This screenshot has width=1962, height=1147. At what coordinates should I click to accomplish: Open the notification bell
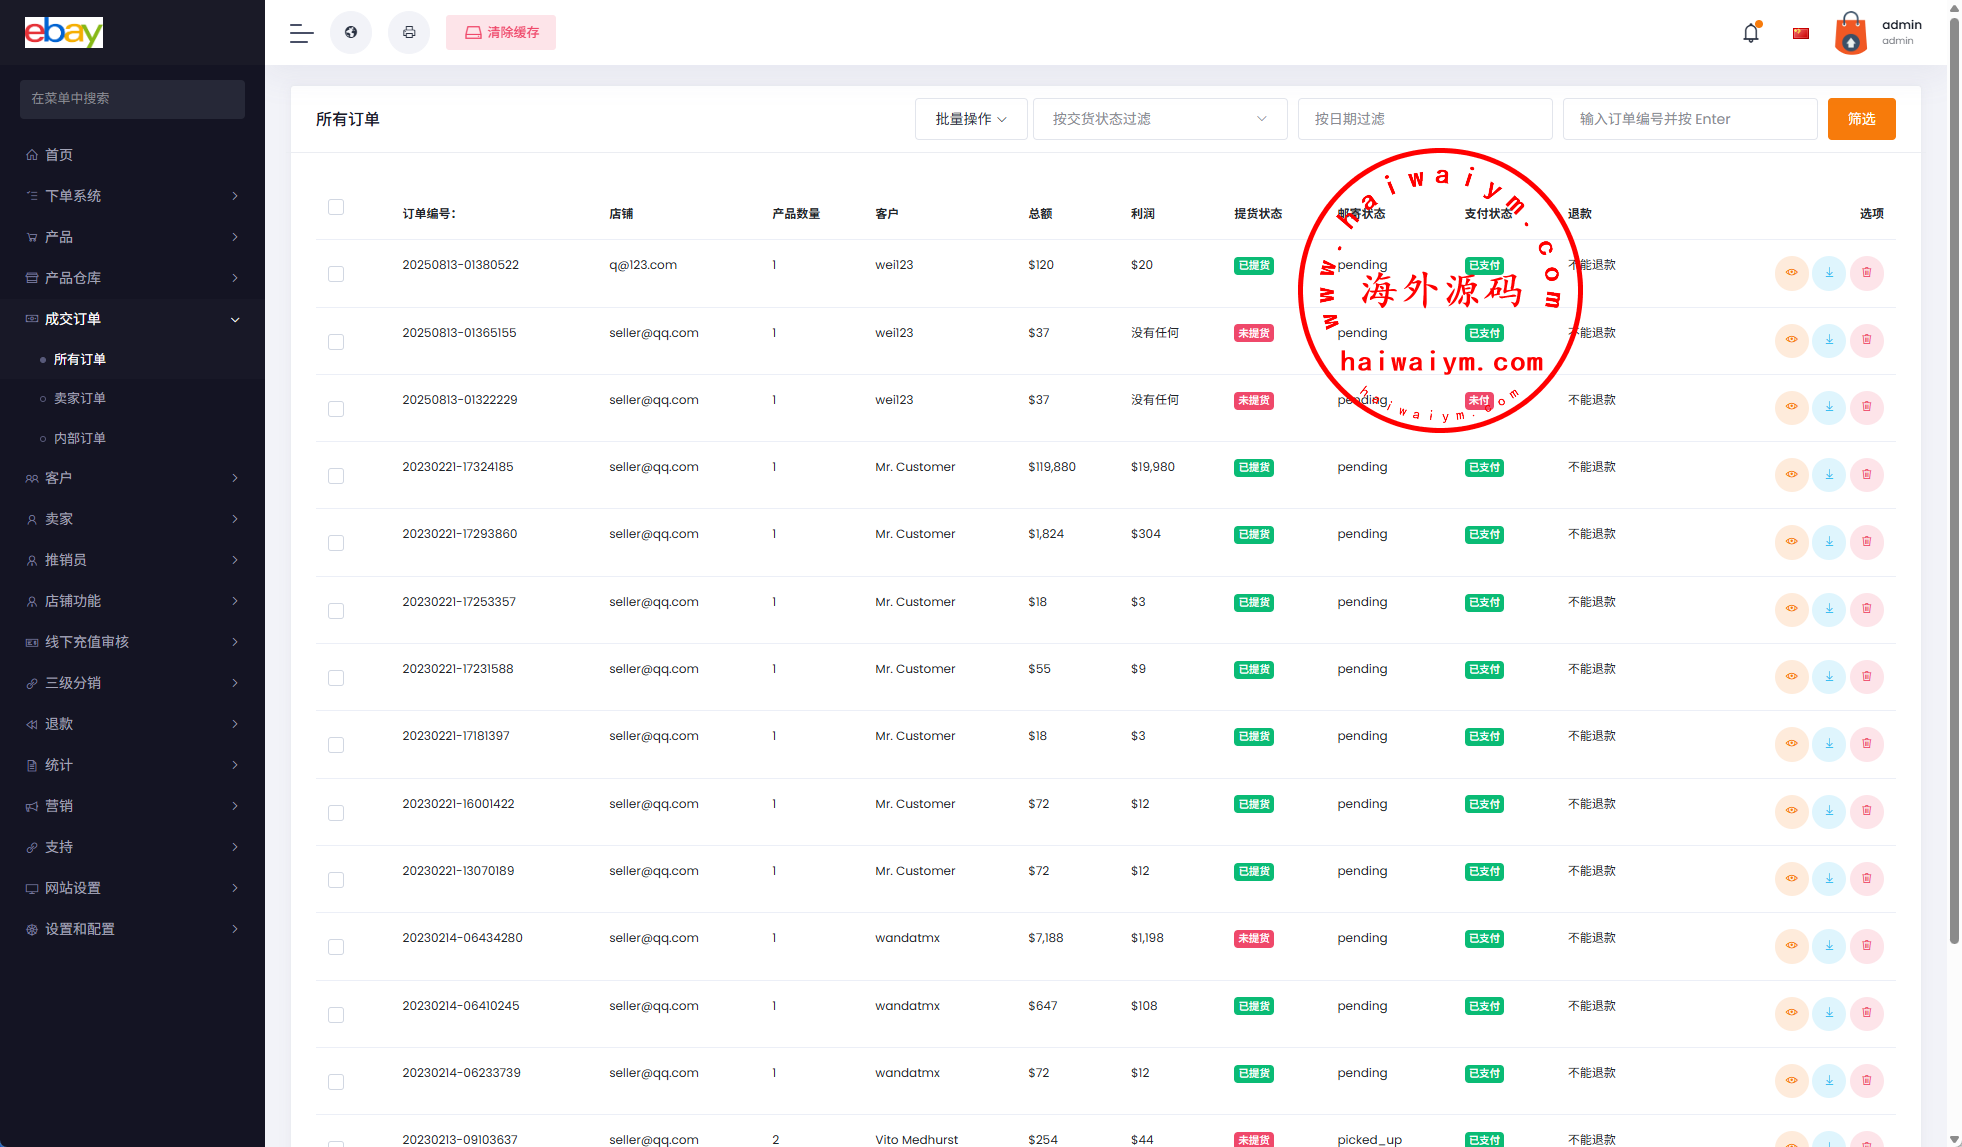[x=1750, y=33]
